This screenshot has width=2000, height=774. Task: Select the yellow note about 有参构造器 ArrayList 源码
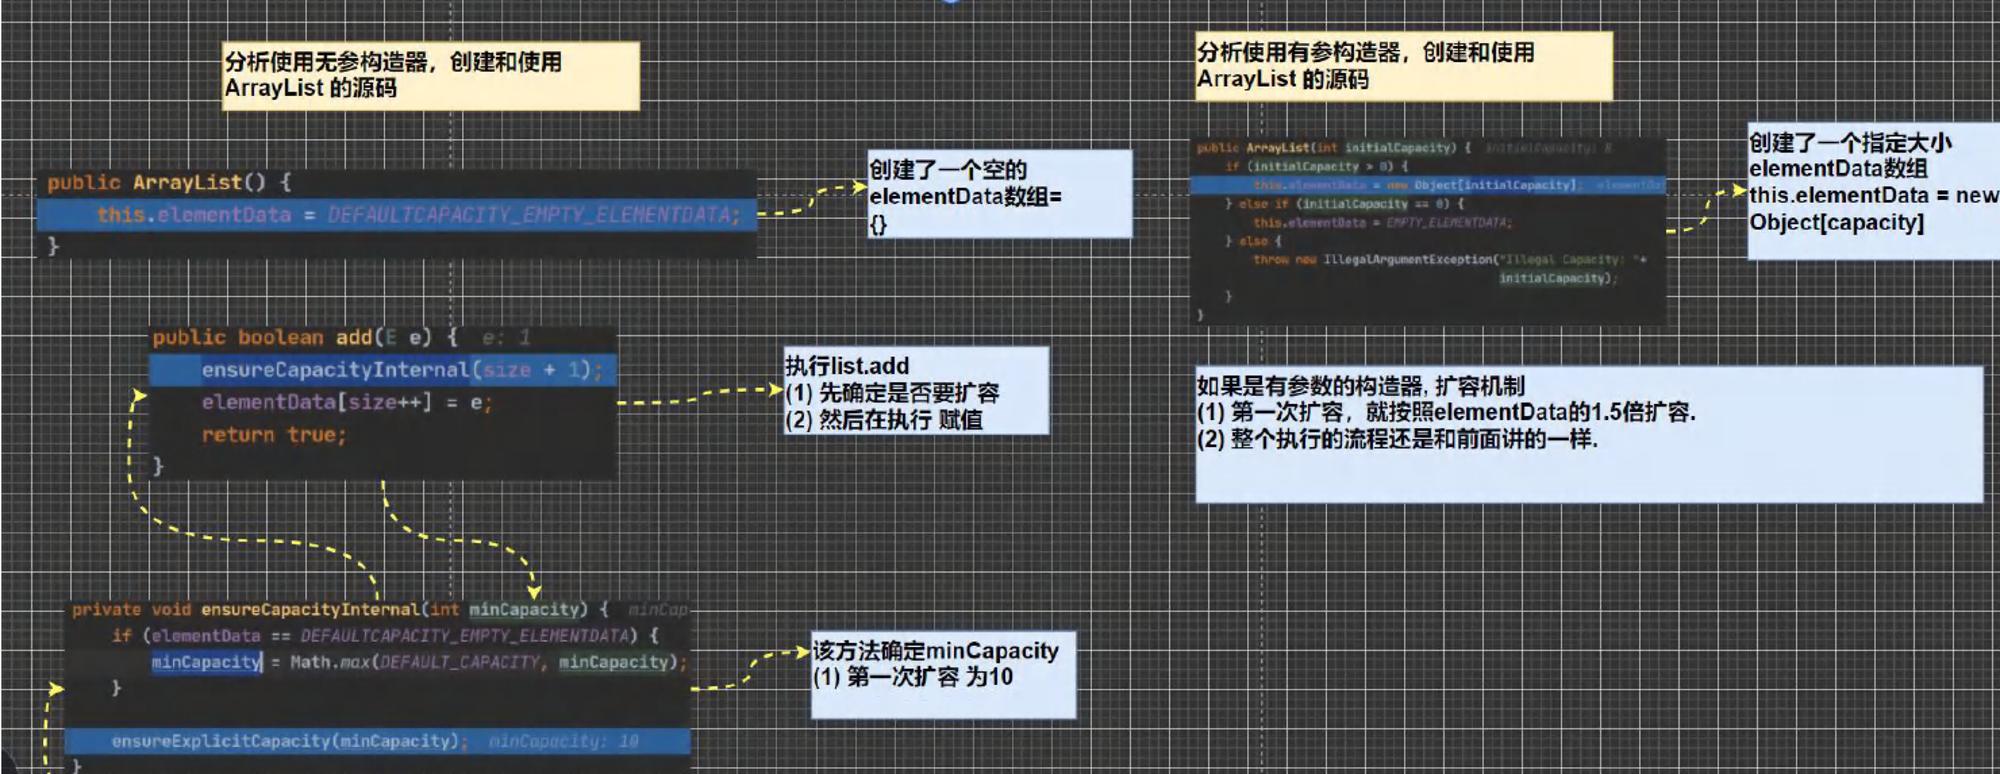(1404, 66)
